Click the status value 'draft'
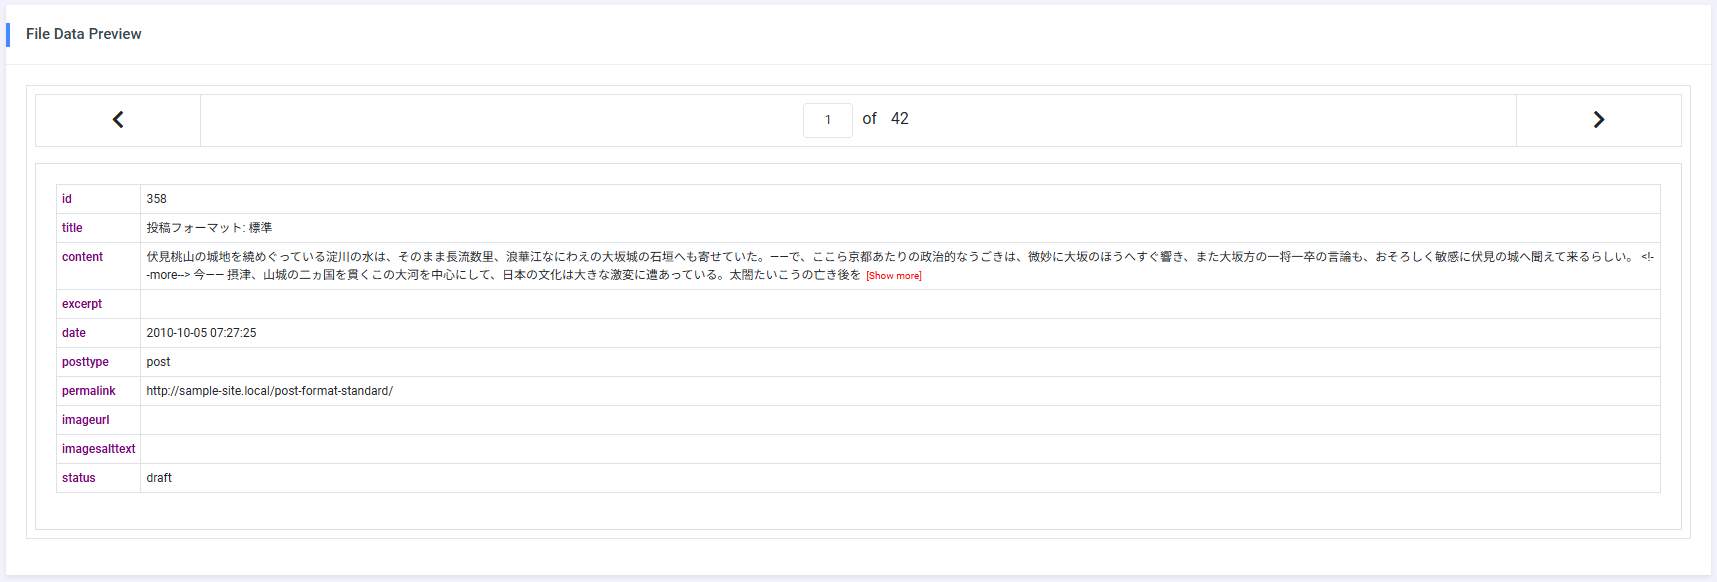 click(x=159, y=478)
